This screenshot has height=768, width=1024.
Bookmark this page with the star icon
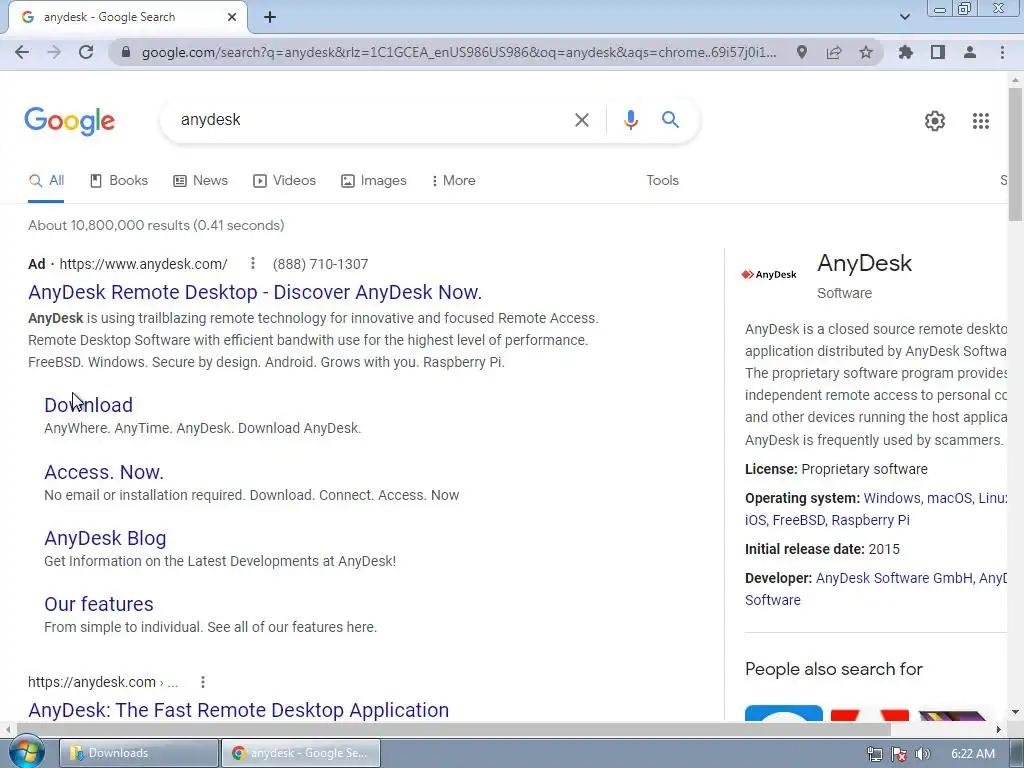click(866, 52)
